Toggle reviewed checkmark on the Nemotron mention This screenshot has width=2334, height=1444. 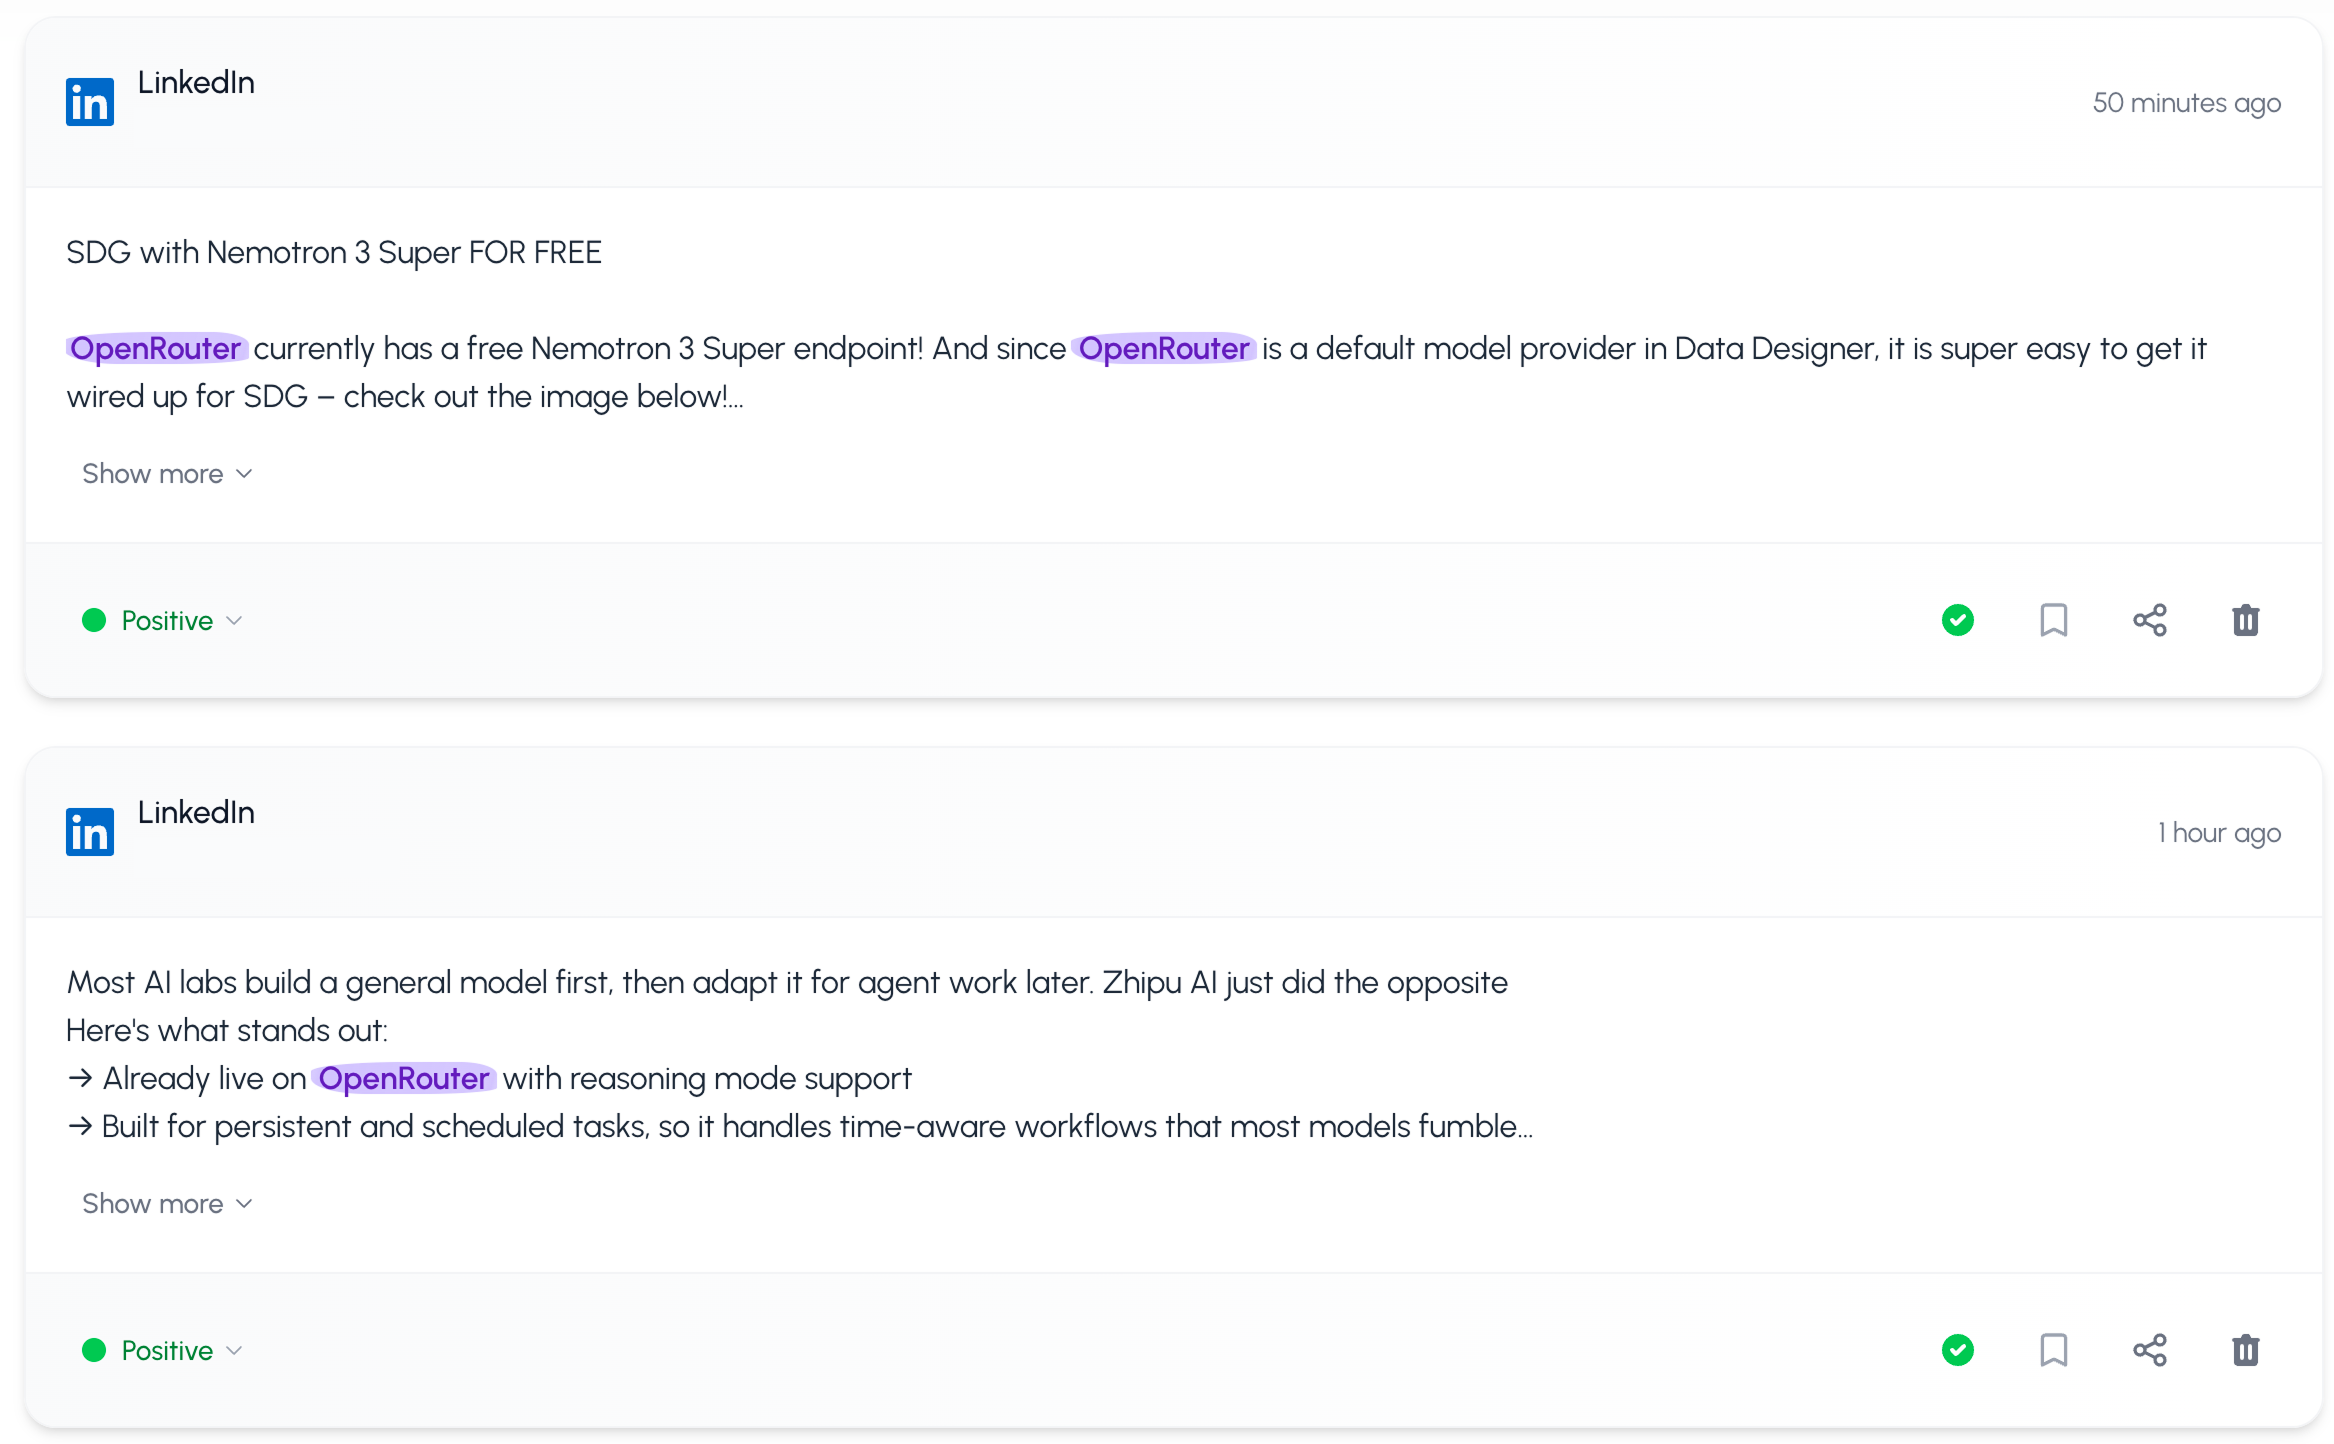(1957, 620)
